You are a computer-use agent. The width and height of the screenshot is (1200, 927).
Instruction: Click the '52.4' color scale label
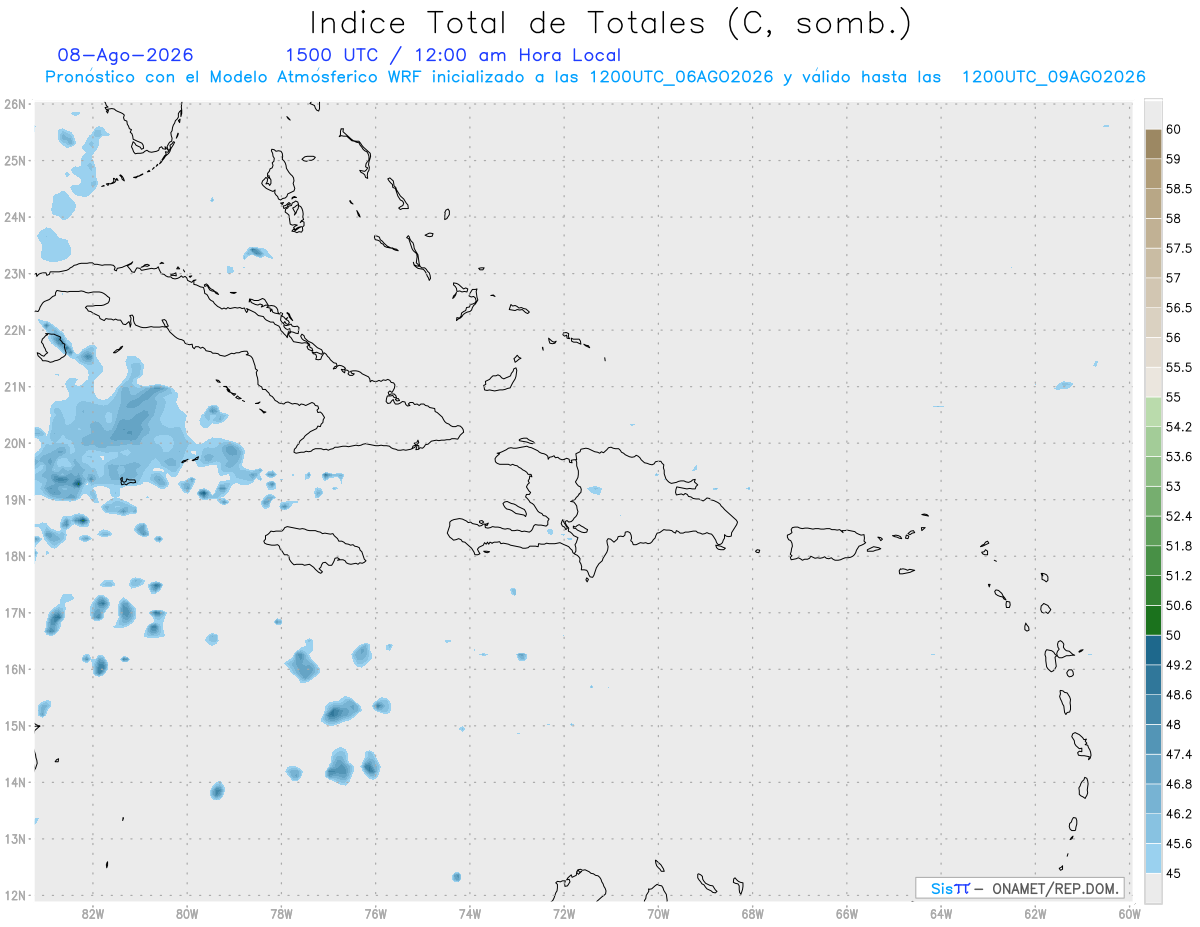coord(1180,516)
